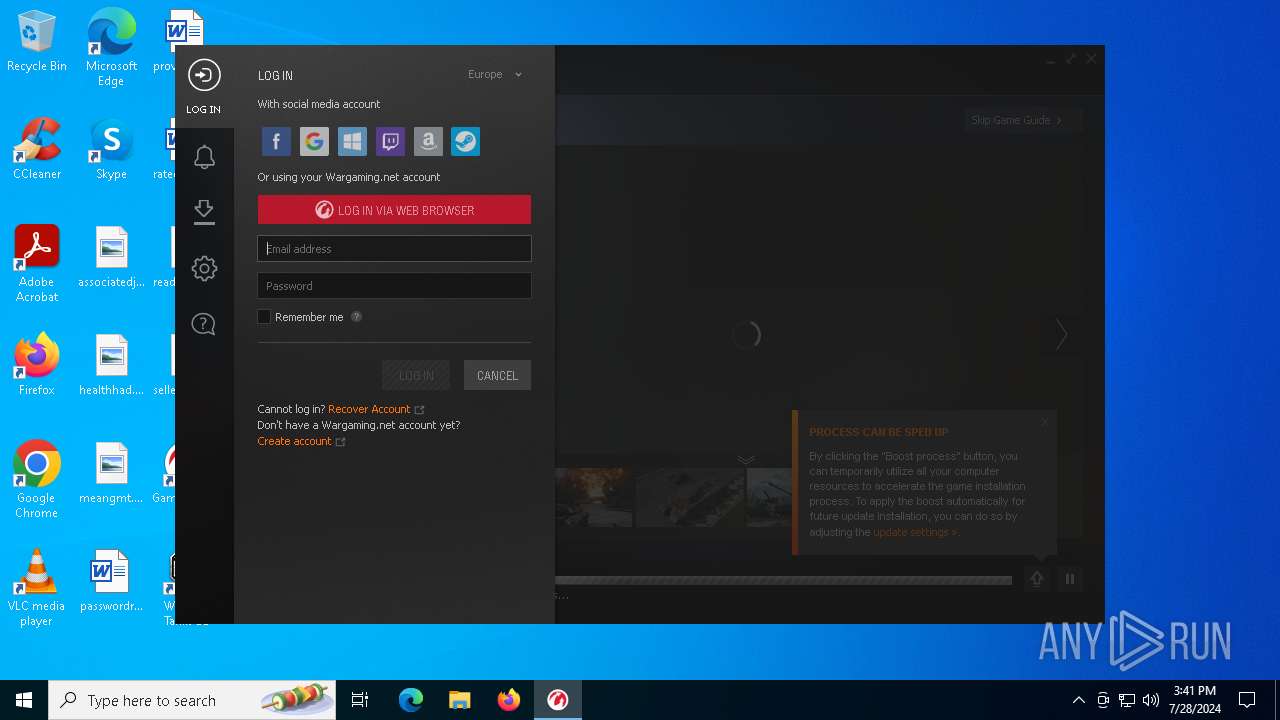Select associatedj... image file on desktop

click(111, 258)
